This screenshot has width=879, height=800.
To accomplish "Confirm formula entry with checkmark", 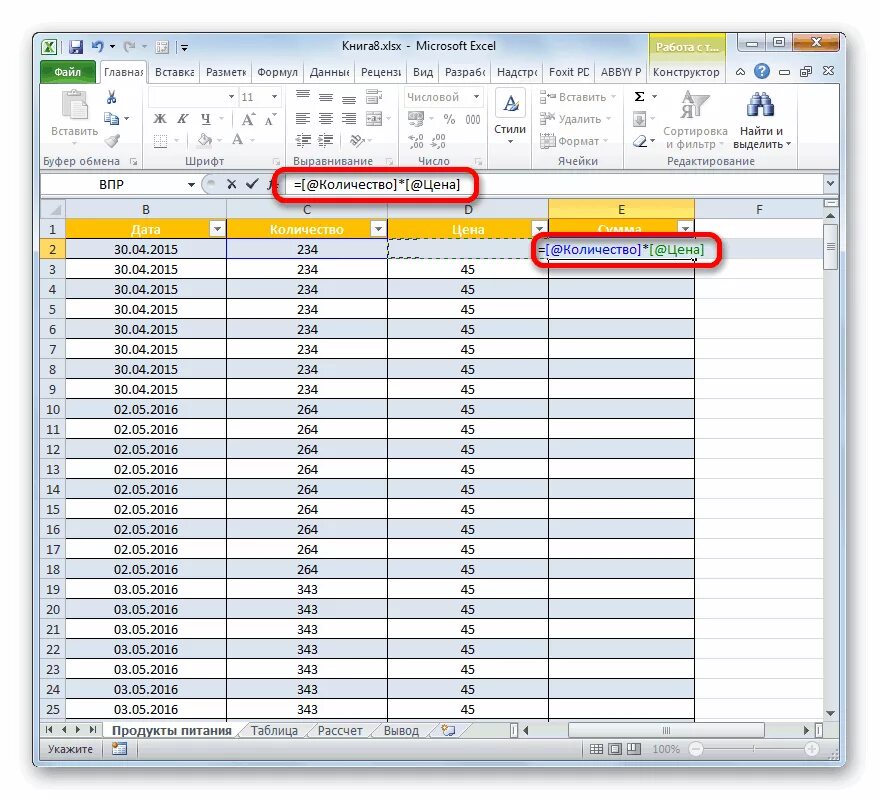I will tap(252, 184).
